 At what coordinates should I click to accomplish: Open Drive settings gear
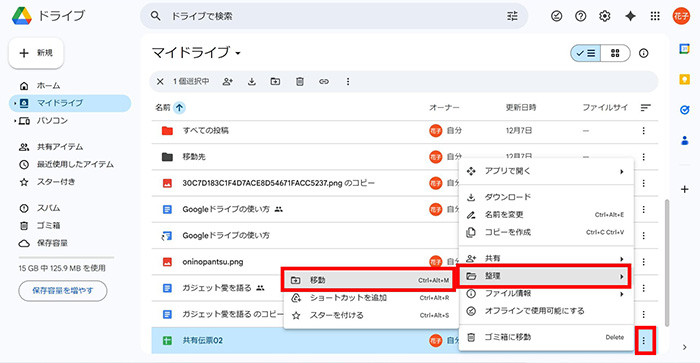[604, 17]
